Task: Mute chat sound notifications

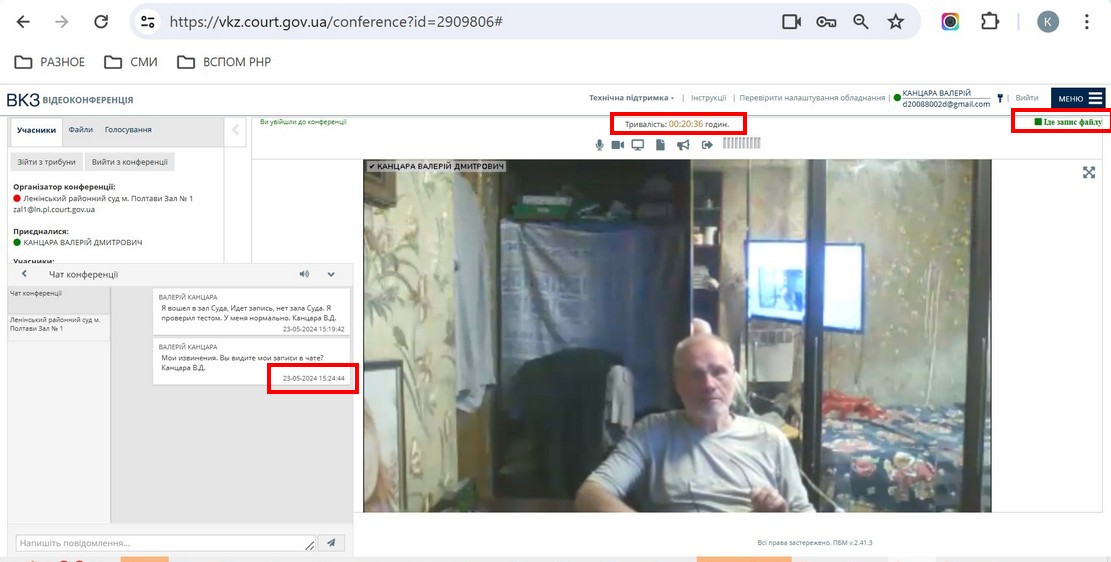Action: [x=304, y=274]
